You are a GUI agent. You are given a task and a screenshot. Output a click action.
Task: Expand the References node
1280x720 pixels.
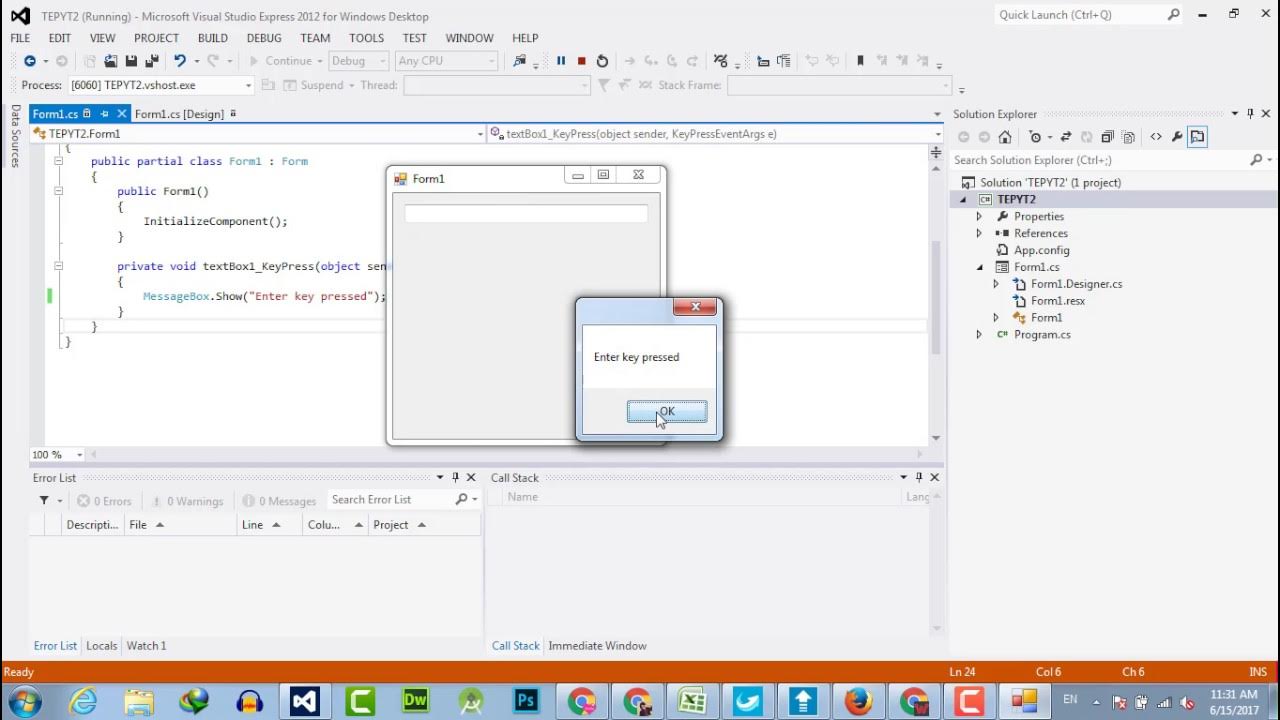click(979, 234)
